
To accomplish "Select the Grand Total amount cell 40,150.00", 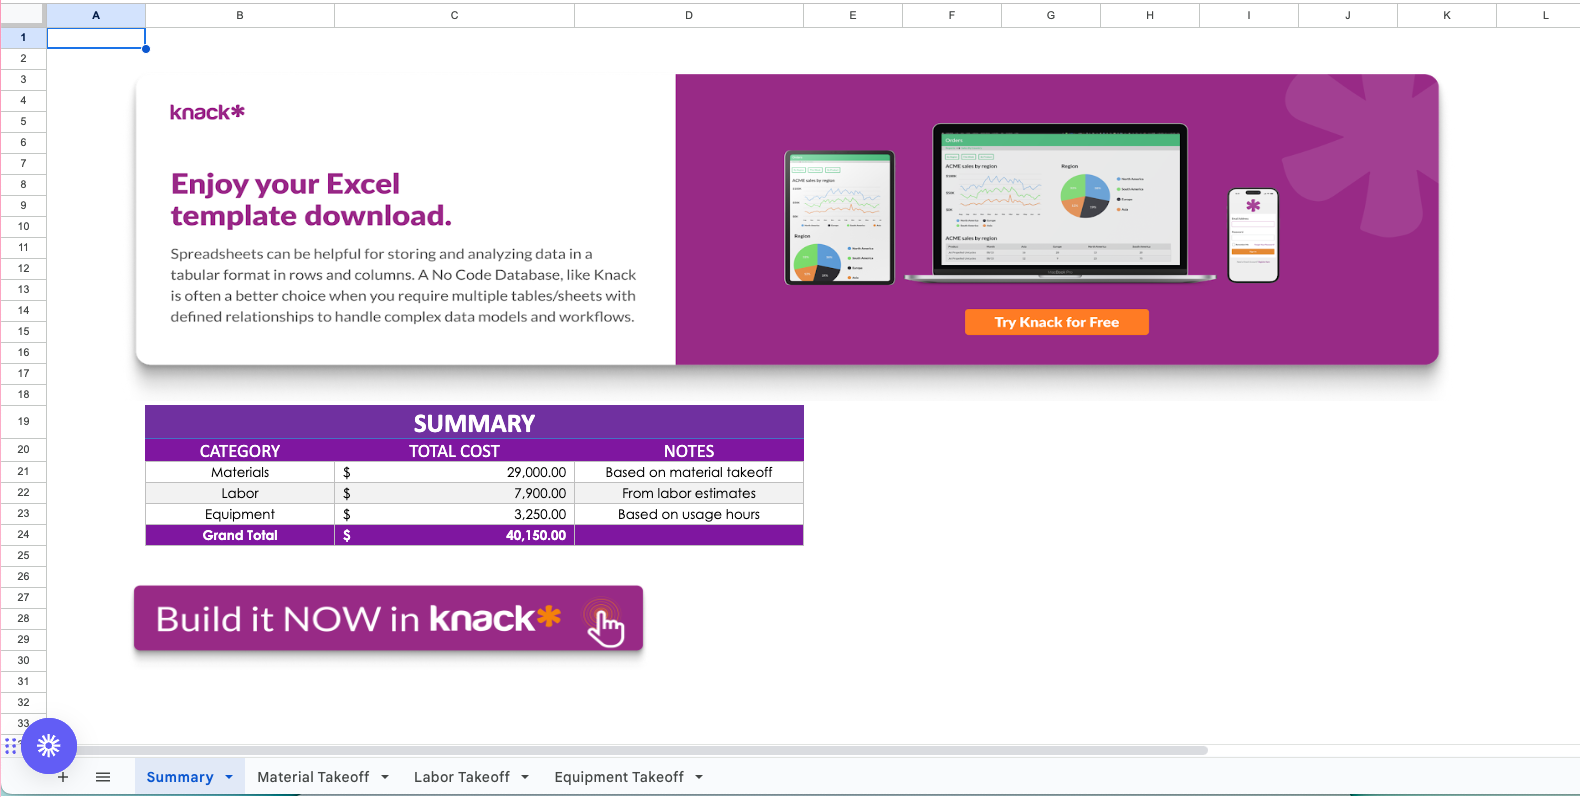I will (x=454, y=535).
